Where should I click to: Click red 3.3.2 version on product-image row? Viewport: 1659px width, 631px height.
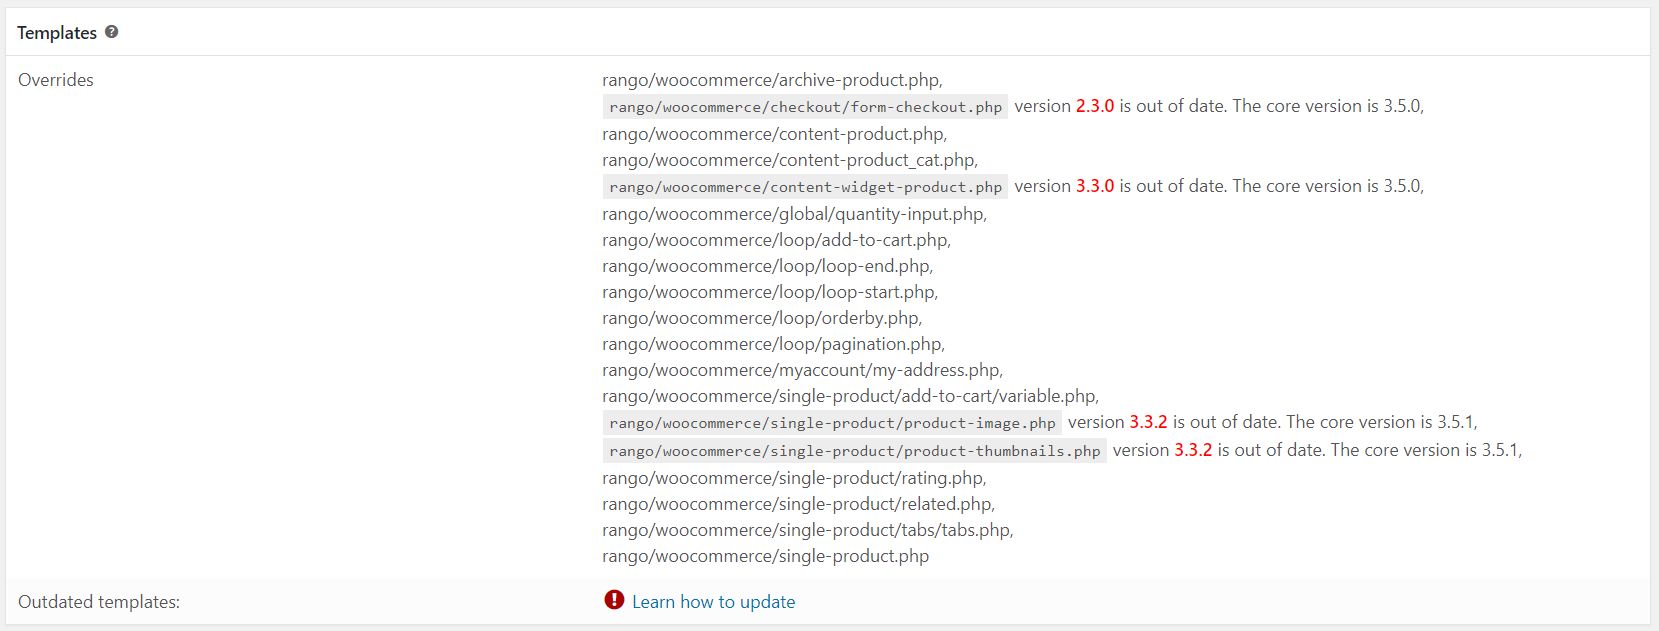pyautogui.click(x=1148, y=422)
